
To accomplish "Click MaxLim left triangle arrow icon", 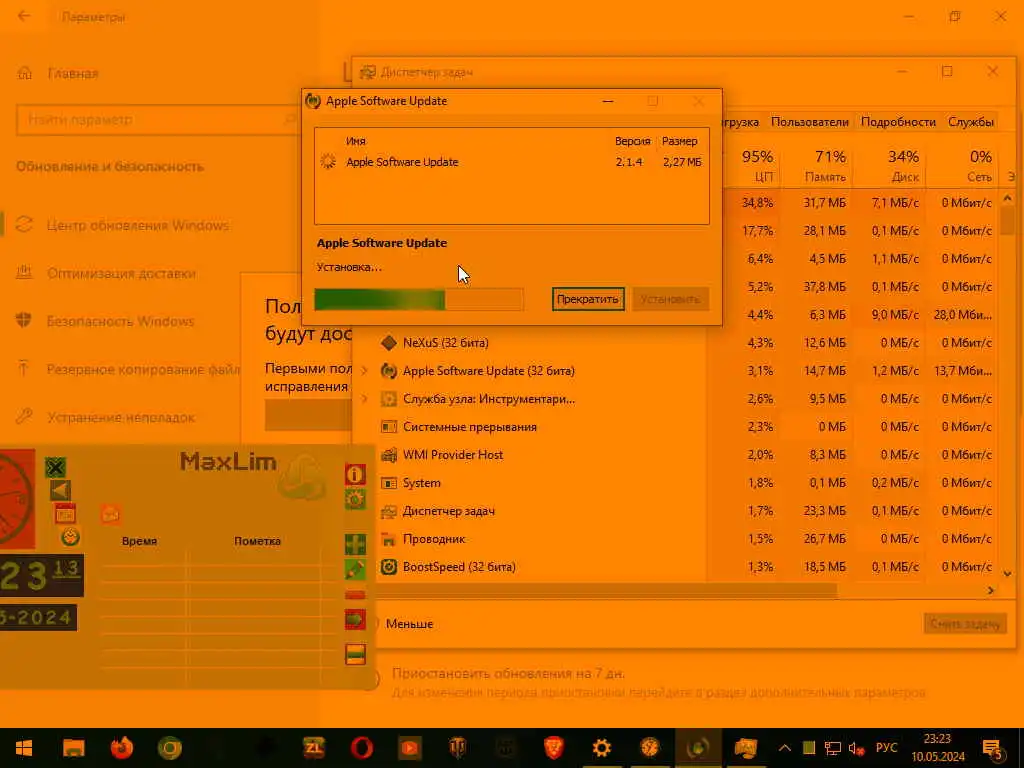I will 60,490.
